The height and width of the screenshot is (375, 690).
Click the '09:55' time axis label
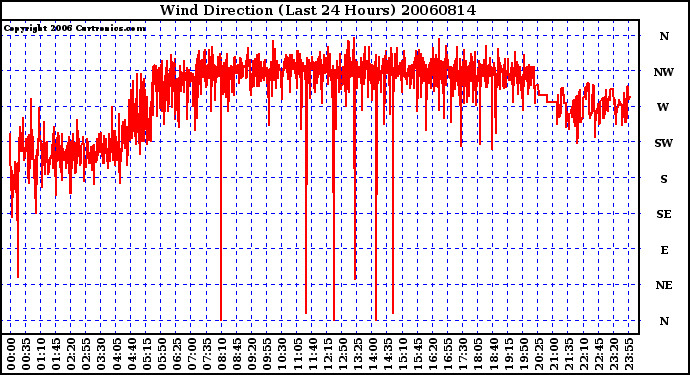pyautogui.click(x=267, y=354)
